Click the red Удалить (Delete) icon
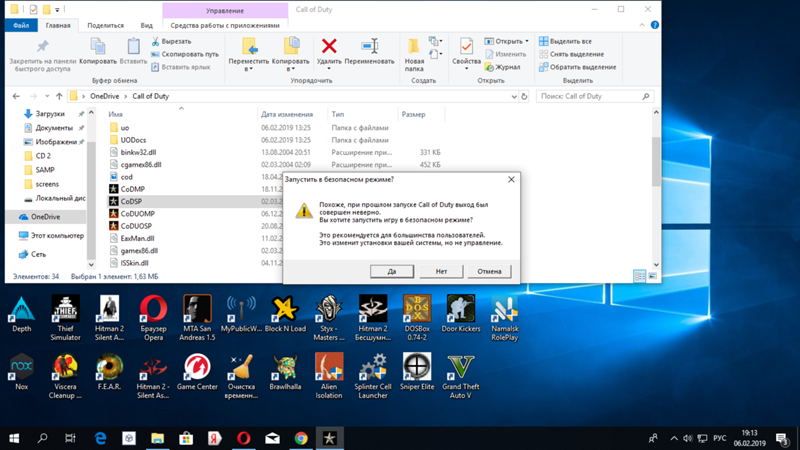 coord(329,46)
